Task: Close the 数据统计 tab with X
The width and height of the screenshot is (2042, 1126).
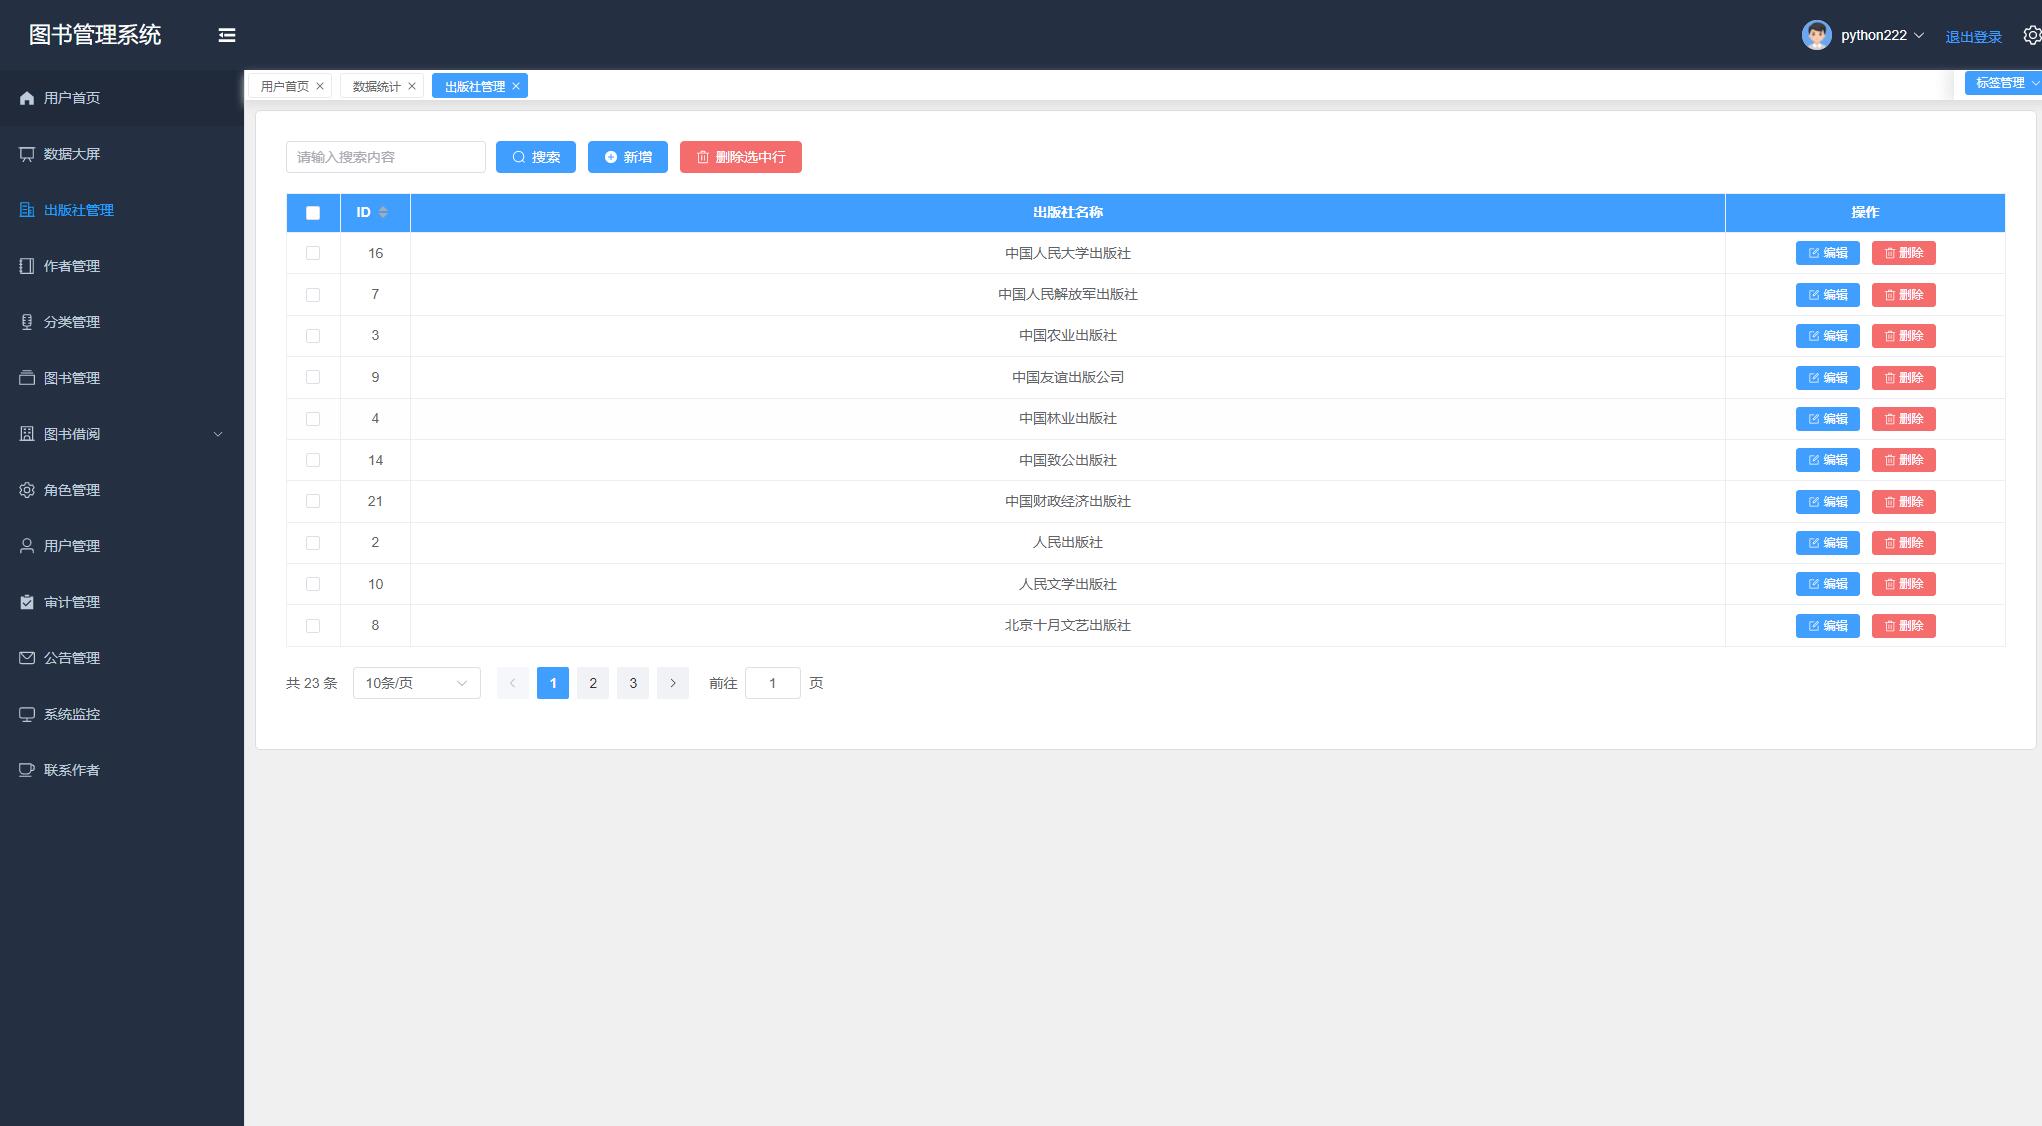Action: pos(412,86)
